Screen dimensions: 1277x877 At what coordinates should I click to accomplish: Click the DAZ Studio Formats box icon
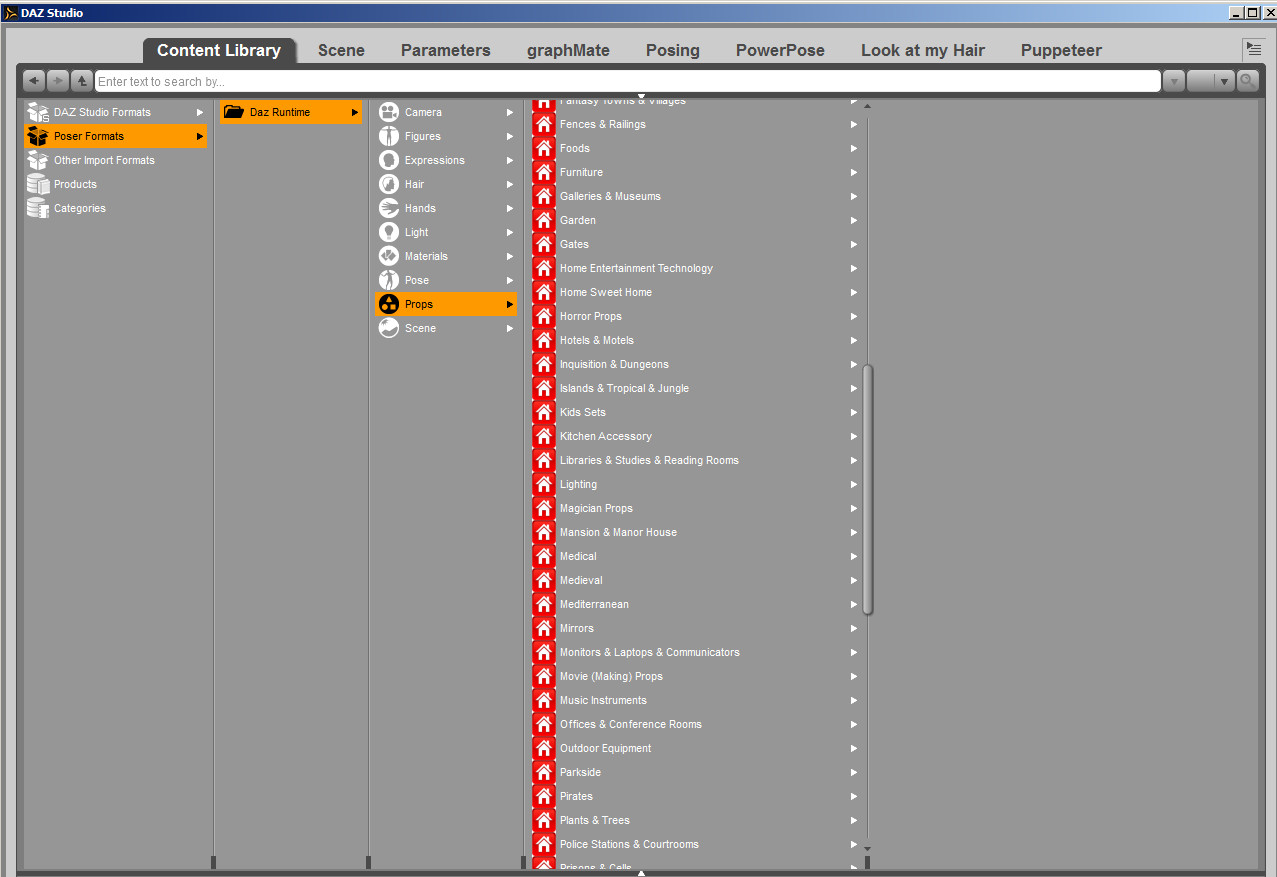pyautogui.click(x=38, y=112)
